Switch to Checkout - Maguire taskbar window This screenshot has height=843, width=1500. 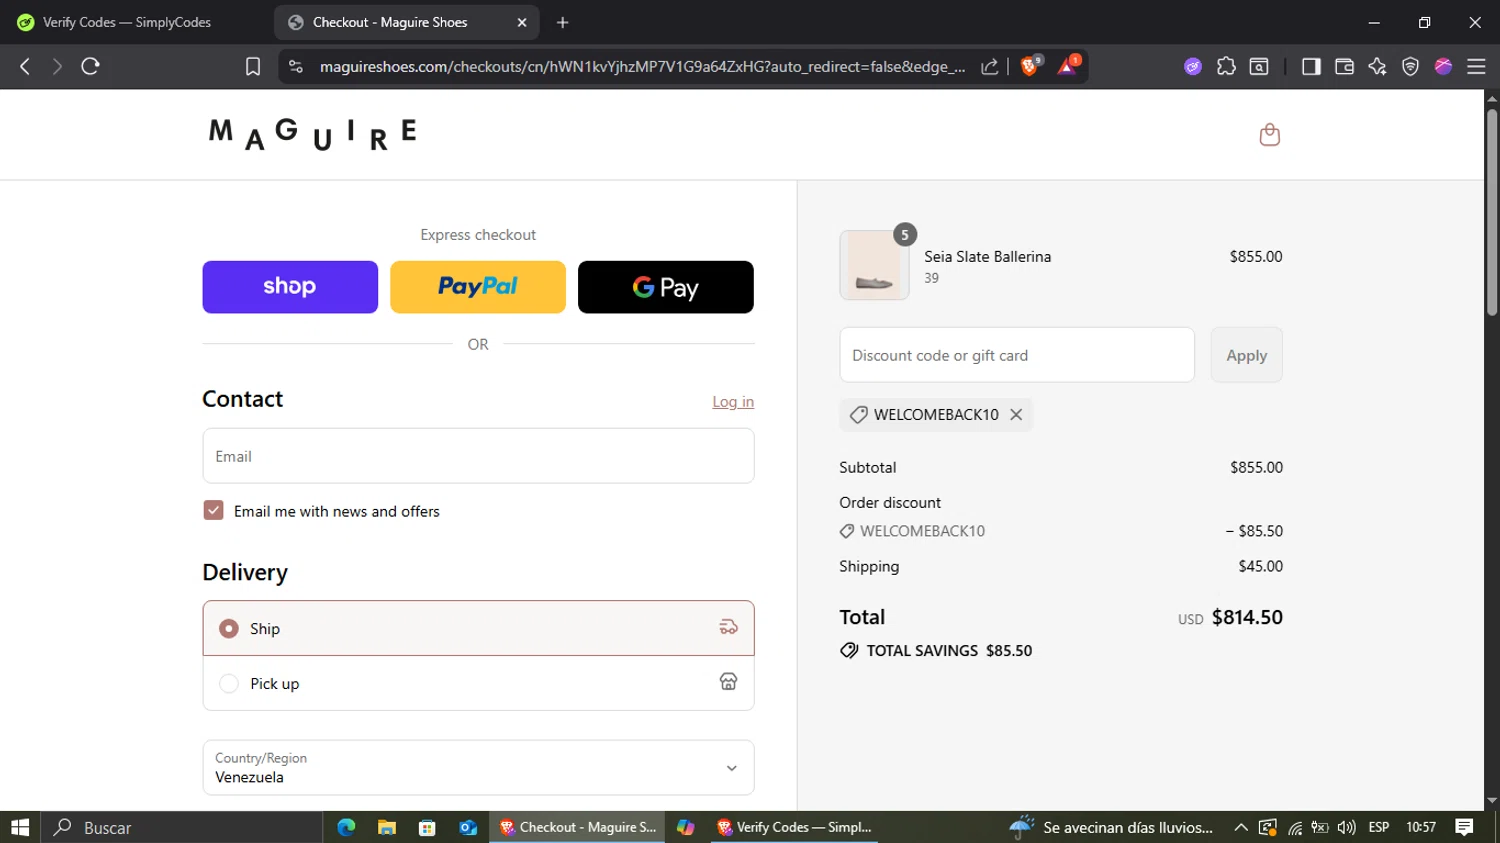click(577, 827)
